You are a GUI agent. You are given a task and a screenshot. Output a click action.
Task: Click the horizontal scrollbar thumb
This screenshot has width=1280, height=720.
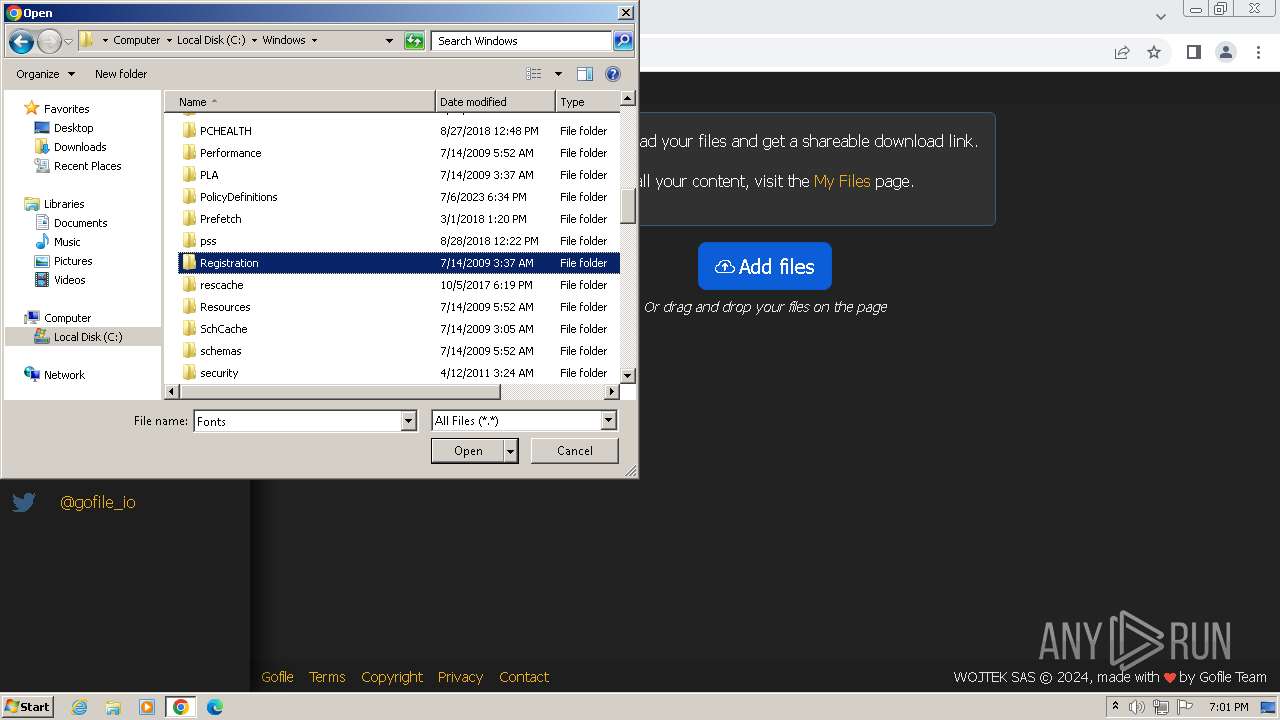pos(340,392)
